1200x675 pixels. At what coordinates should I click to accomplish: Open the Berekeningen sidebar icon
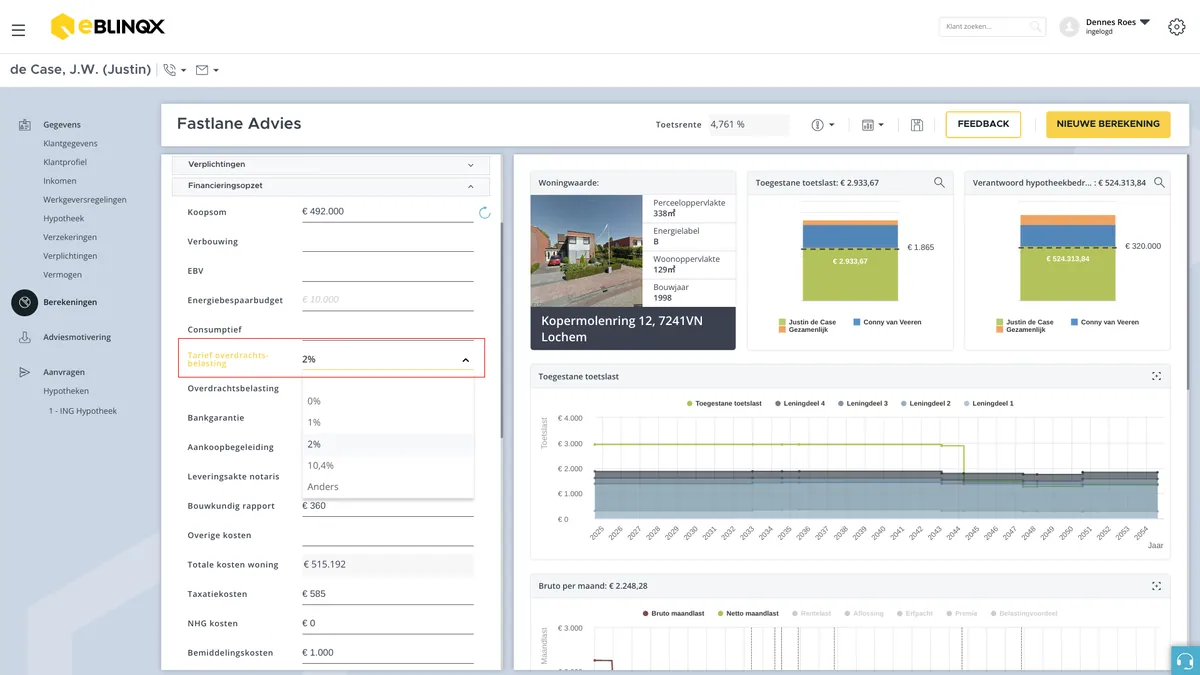click(24, 302)
